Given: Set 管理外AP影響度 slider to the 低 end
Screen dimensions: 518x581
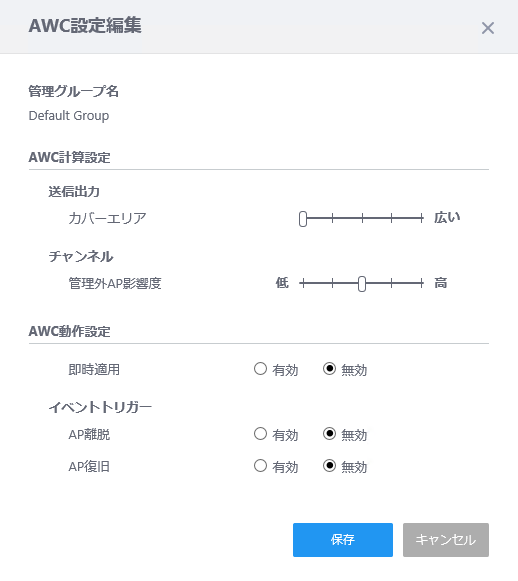Looking at the screenshot, I should (x=303, y=283).
